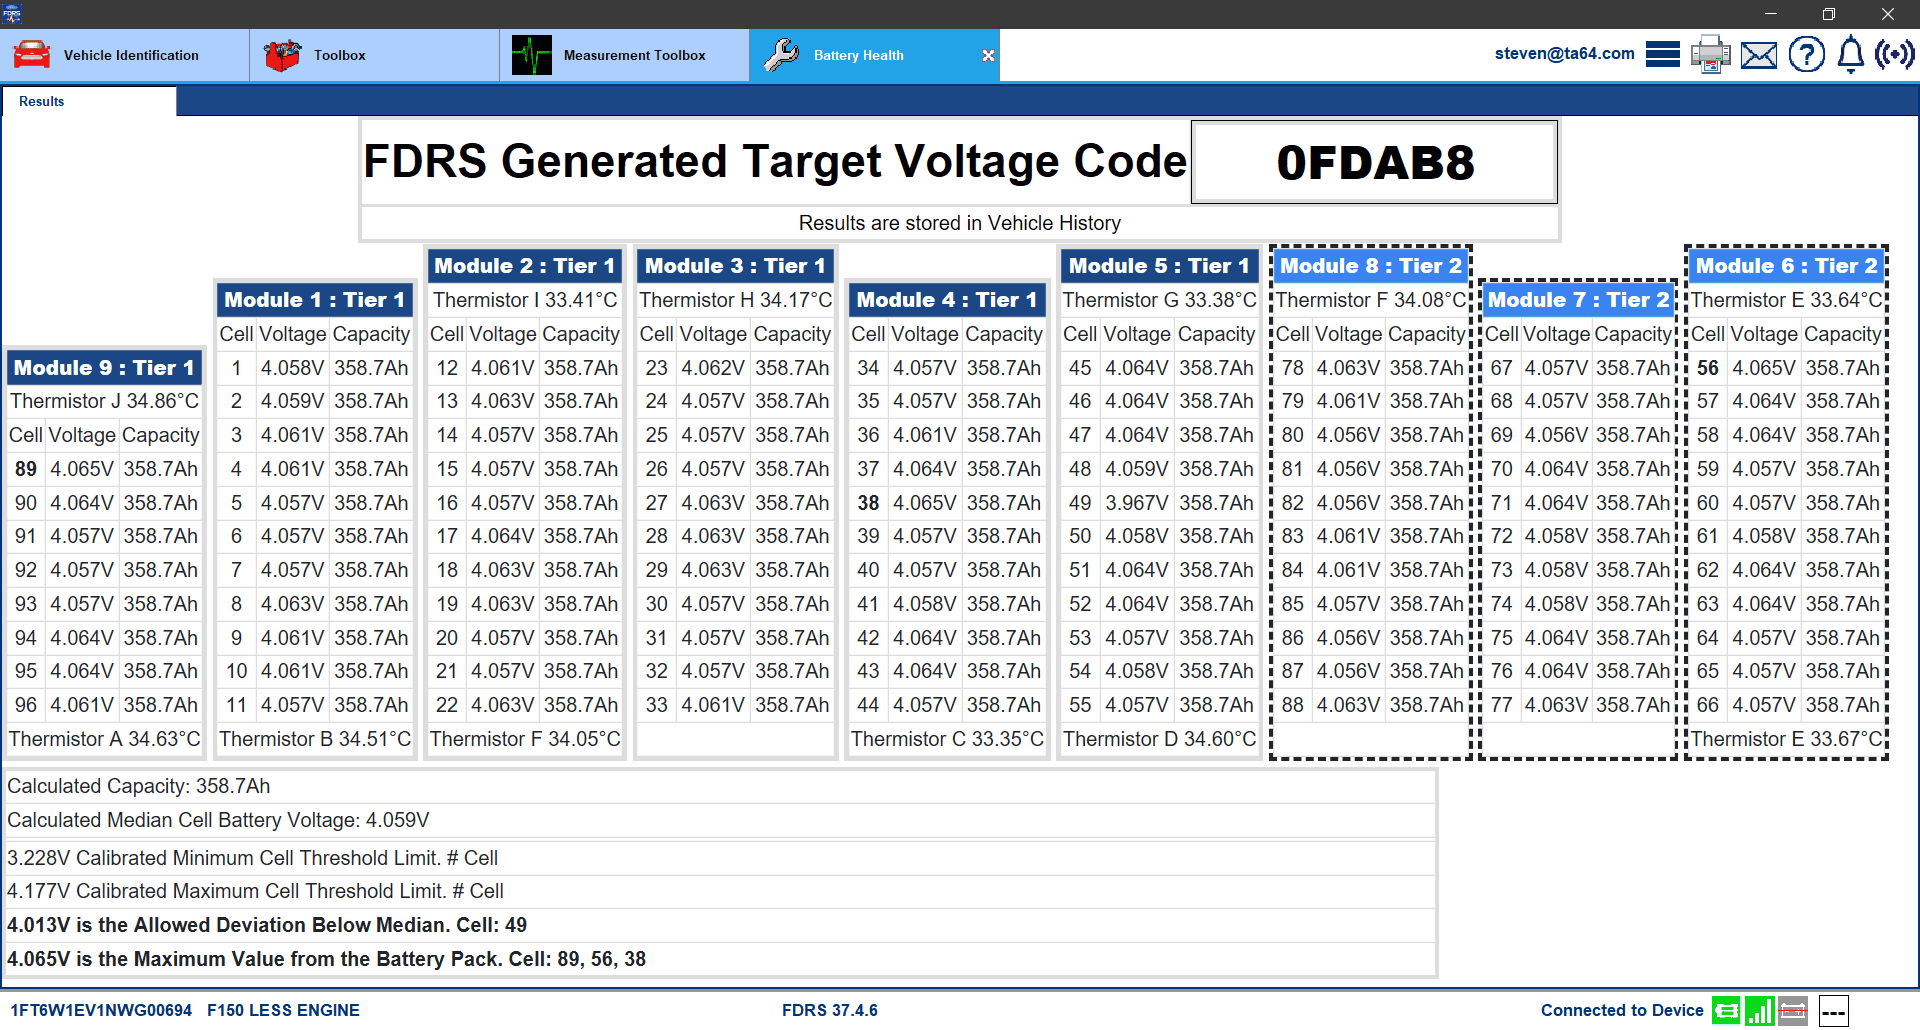Open the notifications bell icon
This screenshot has width=1920, height=1030.
tap(1850, 54)
